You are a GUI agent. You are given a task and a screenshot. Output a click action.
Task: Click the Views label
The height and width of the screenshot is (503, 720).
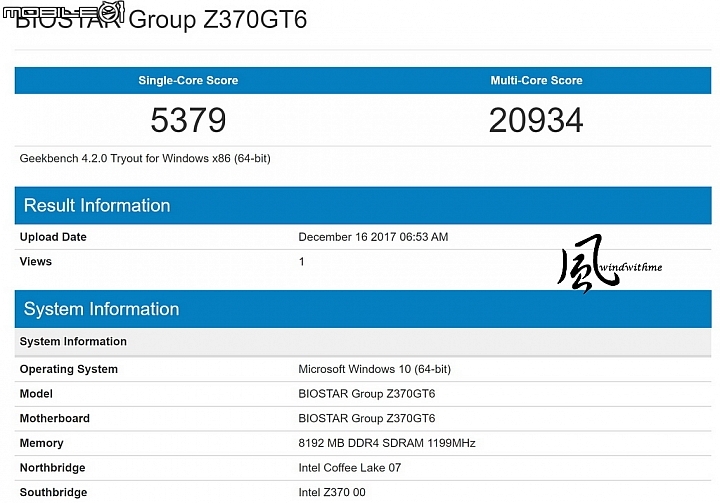coord(36,261)
